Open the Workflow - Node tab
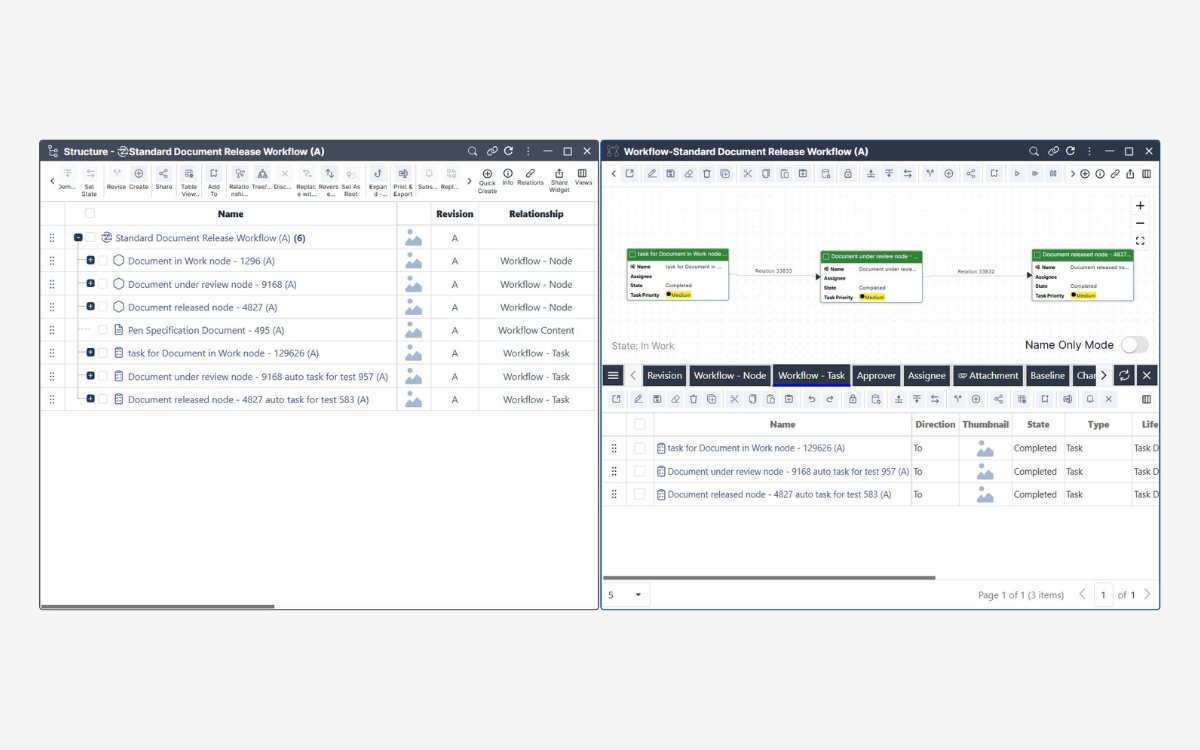The width and height of the screenshot is (1200, 750). tap(729, 376)
